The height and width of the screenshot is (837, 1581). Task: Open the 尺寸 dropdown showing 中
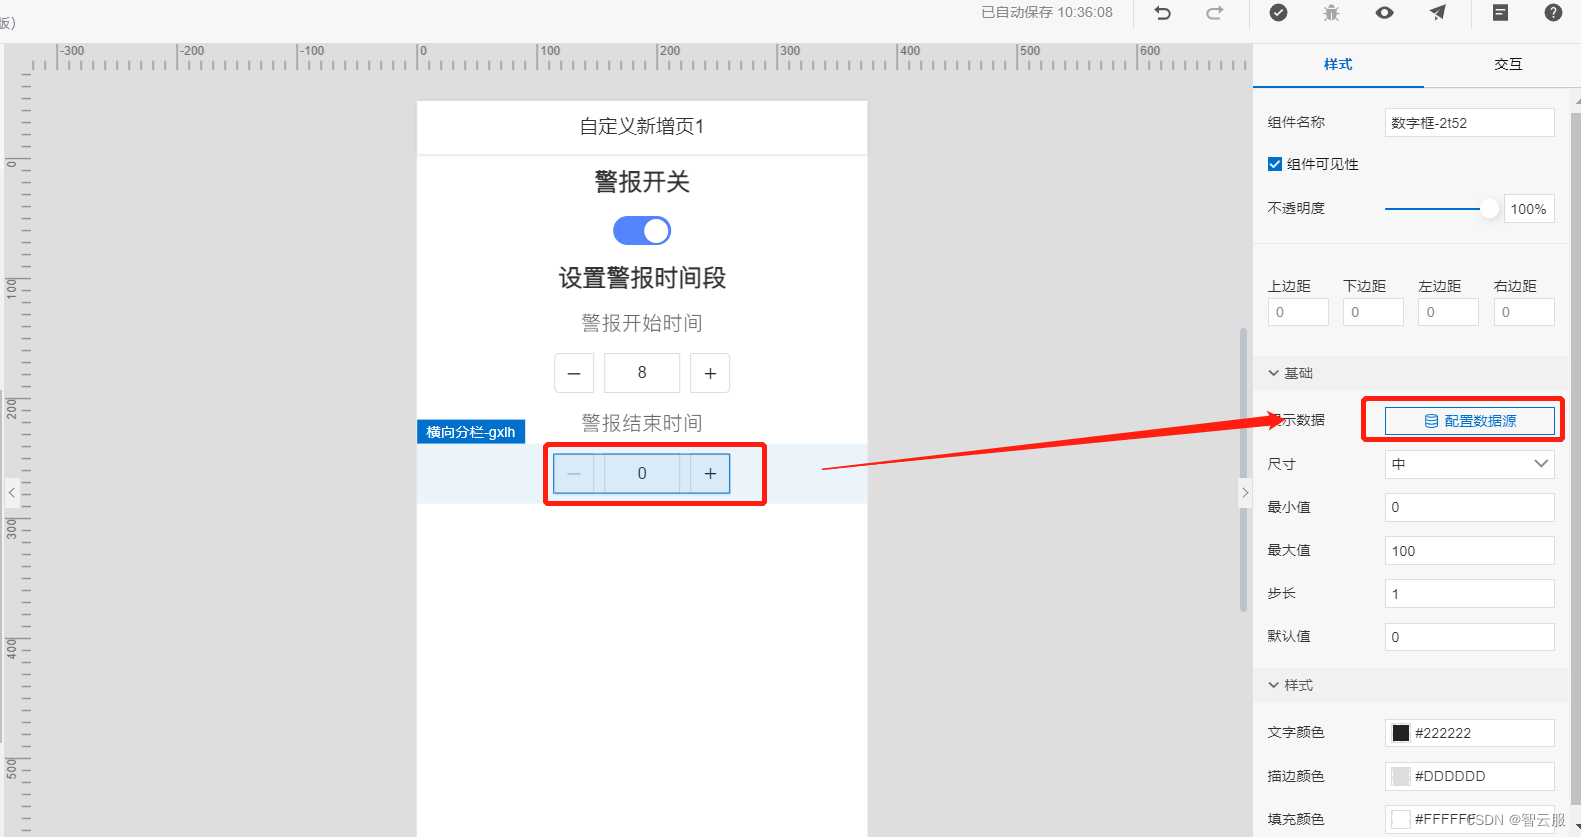click(x=1469, y=464)
